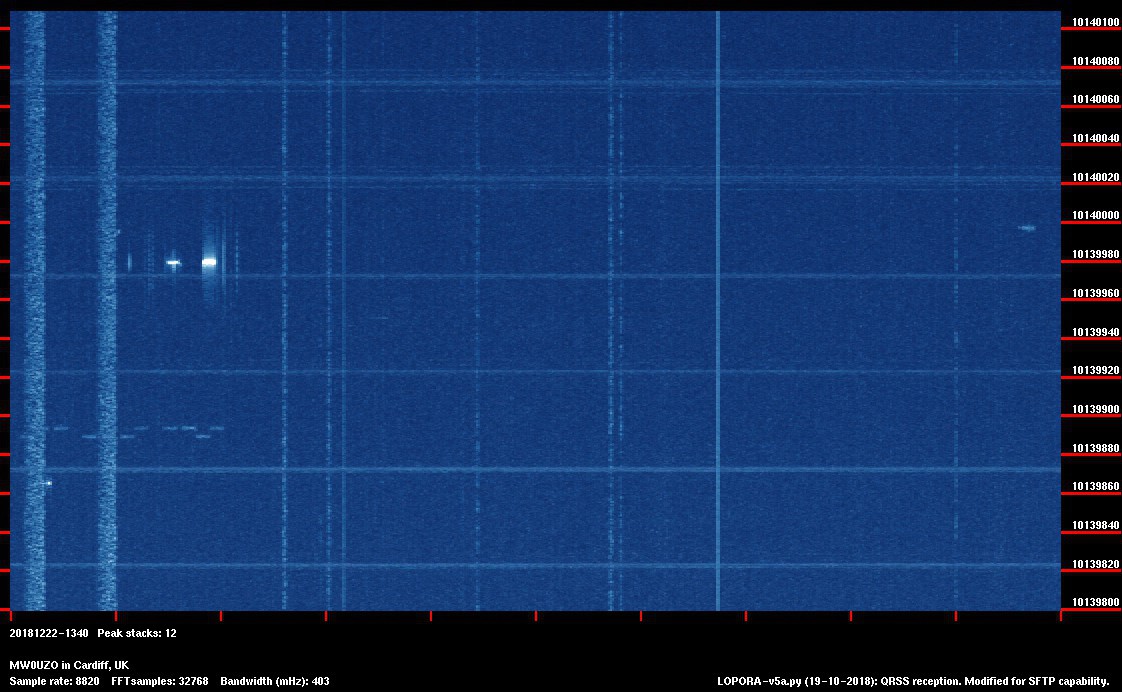Click the Sample rate: 8820 text
The image size is (1122, 692).
[x=54, y=681]
